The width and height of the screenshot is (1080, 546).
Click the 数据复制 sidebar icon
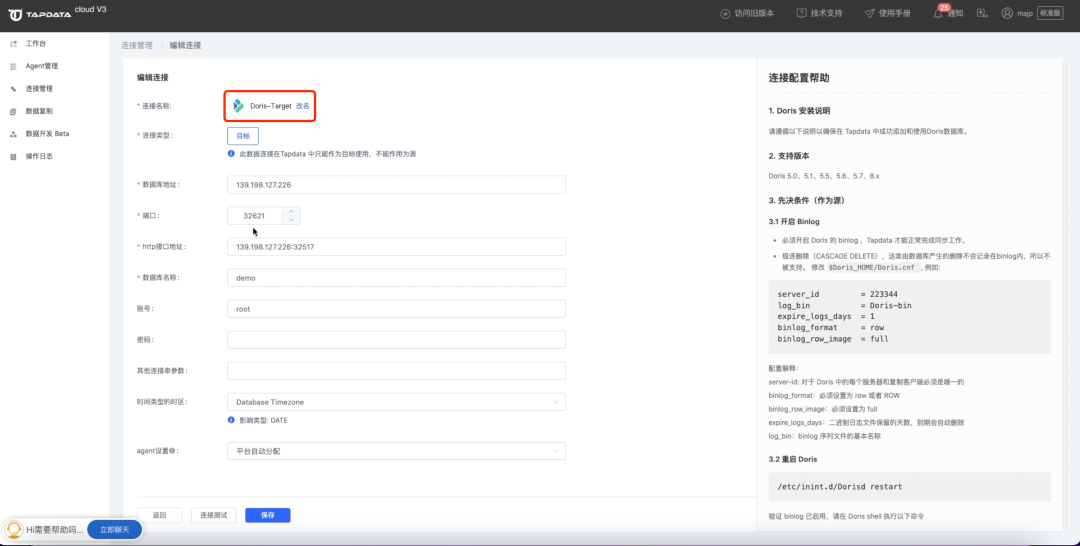[13, 112]
